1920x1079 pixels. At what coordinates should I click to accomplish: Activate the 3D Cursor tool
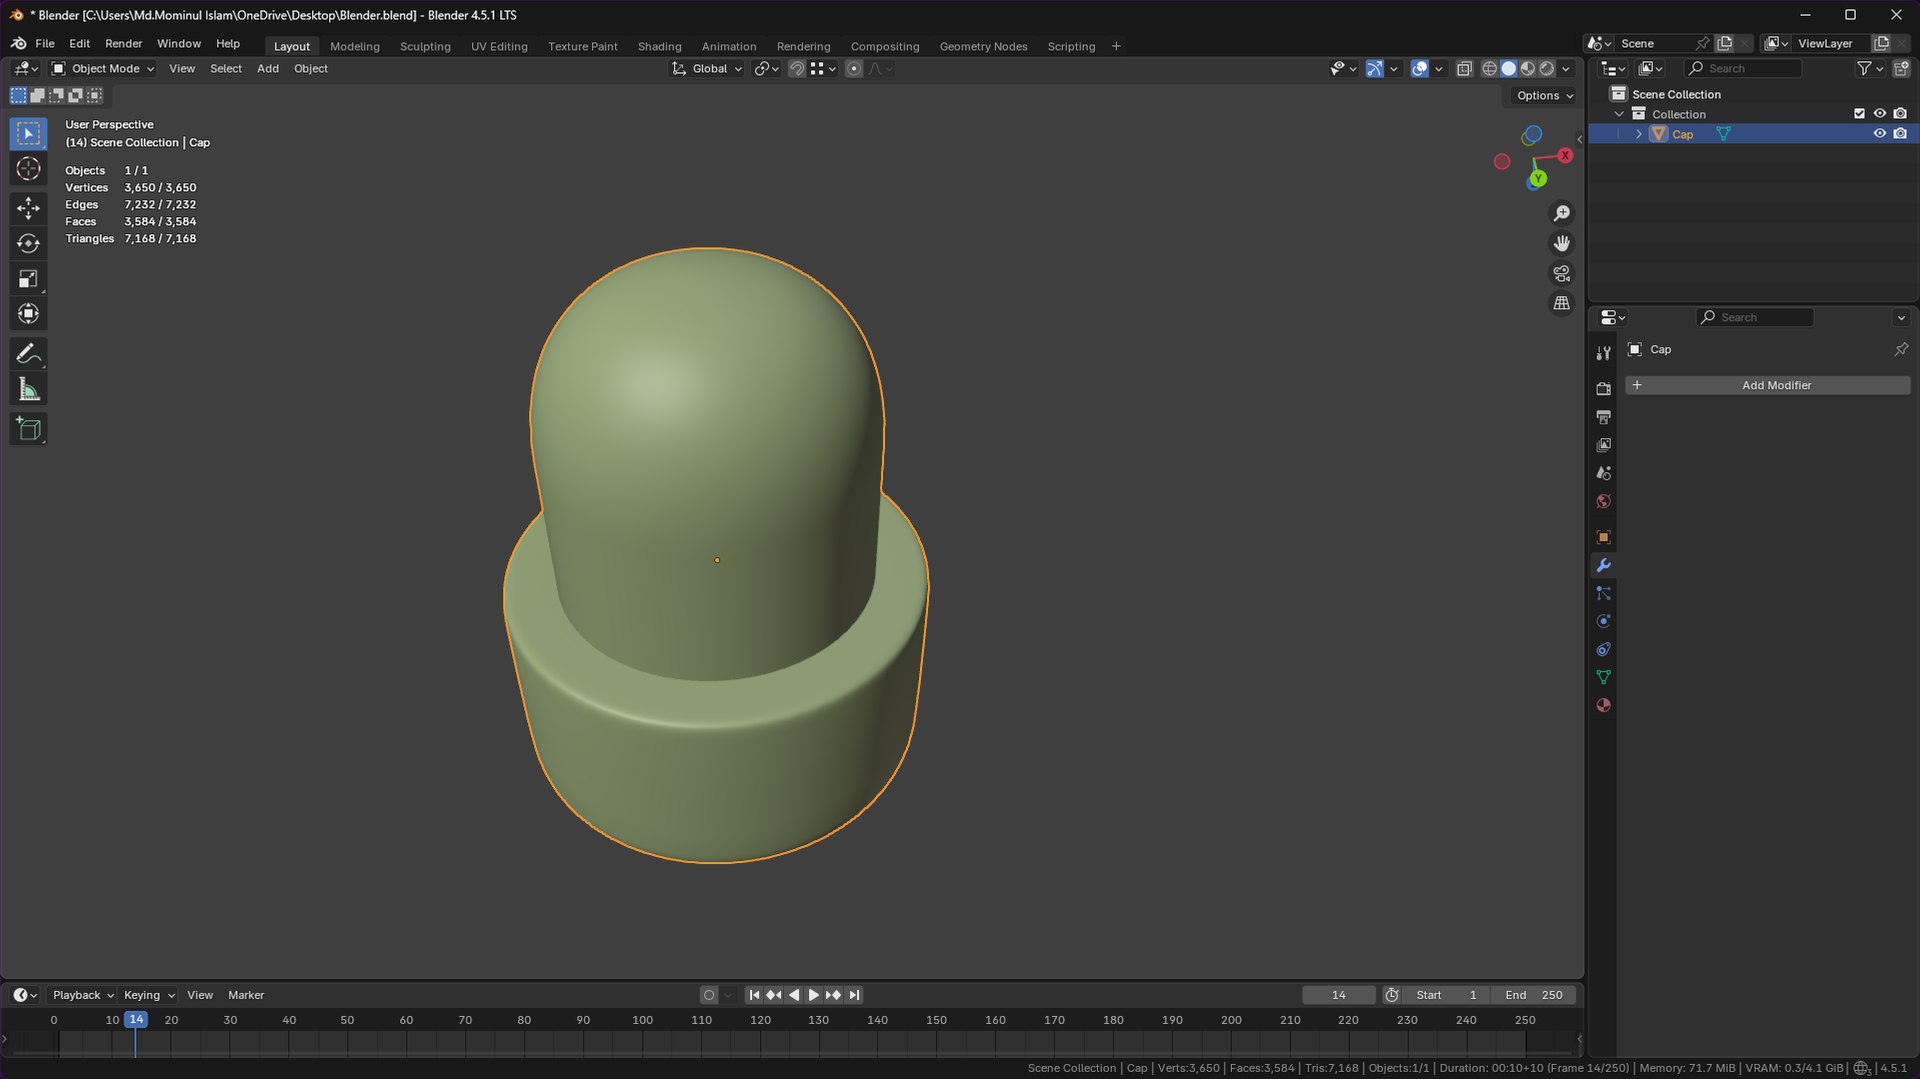click(x=28, y=168)
